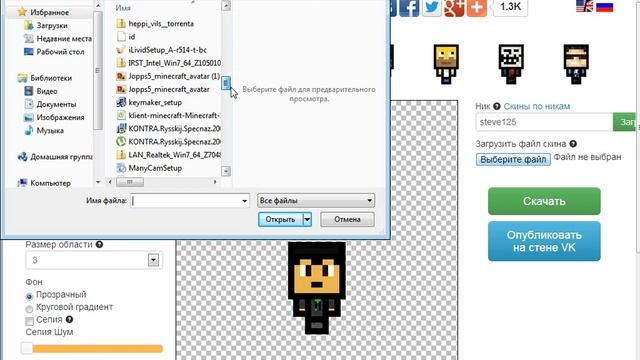This screenshot has width=640, height=360.
Task: Open help for Размер области
Action: pos(99,244)
